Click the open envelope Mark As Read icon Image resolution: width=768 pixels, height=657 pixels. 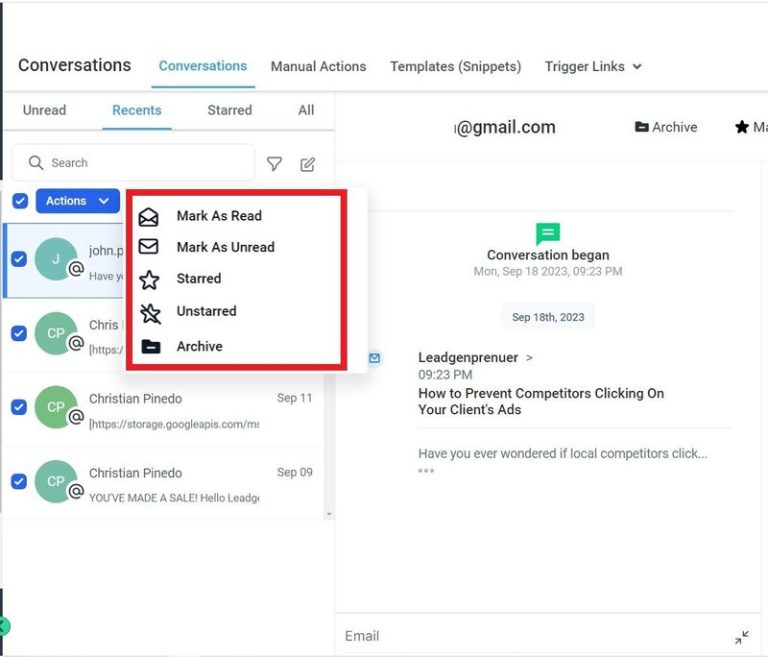pyautogui.click(x=149, y=216)
